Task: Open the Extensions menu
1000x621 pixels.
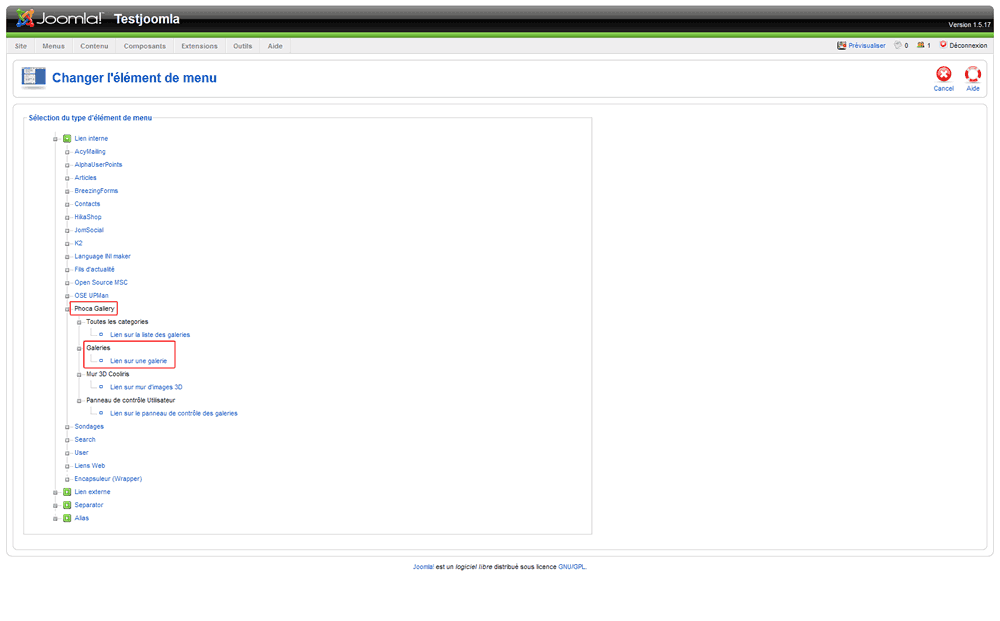Action: pos(199,46)
